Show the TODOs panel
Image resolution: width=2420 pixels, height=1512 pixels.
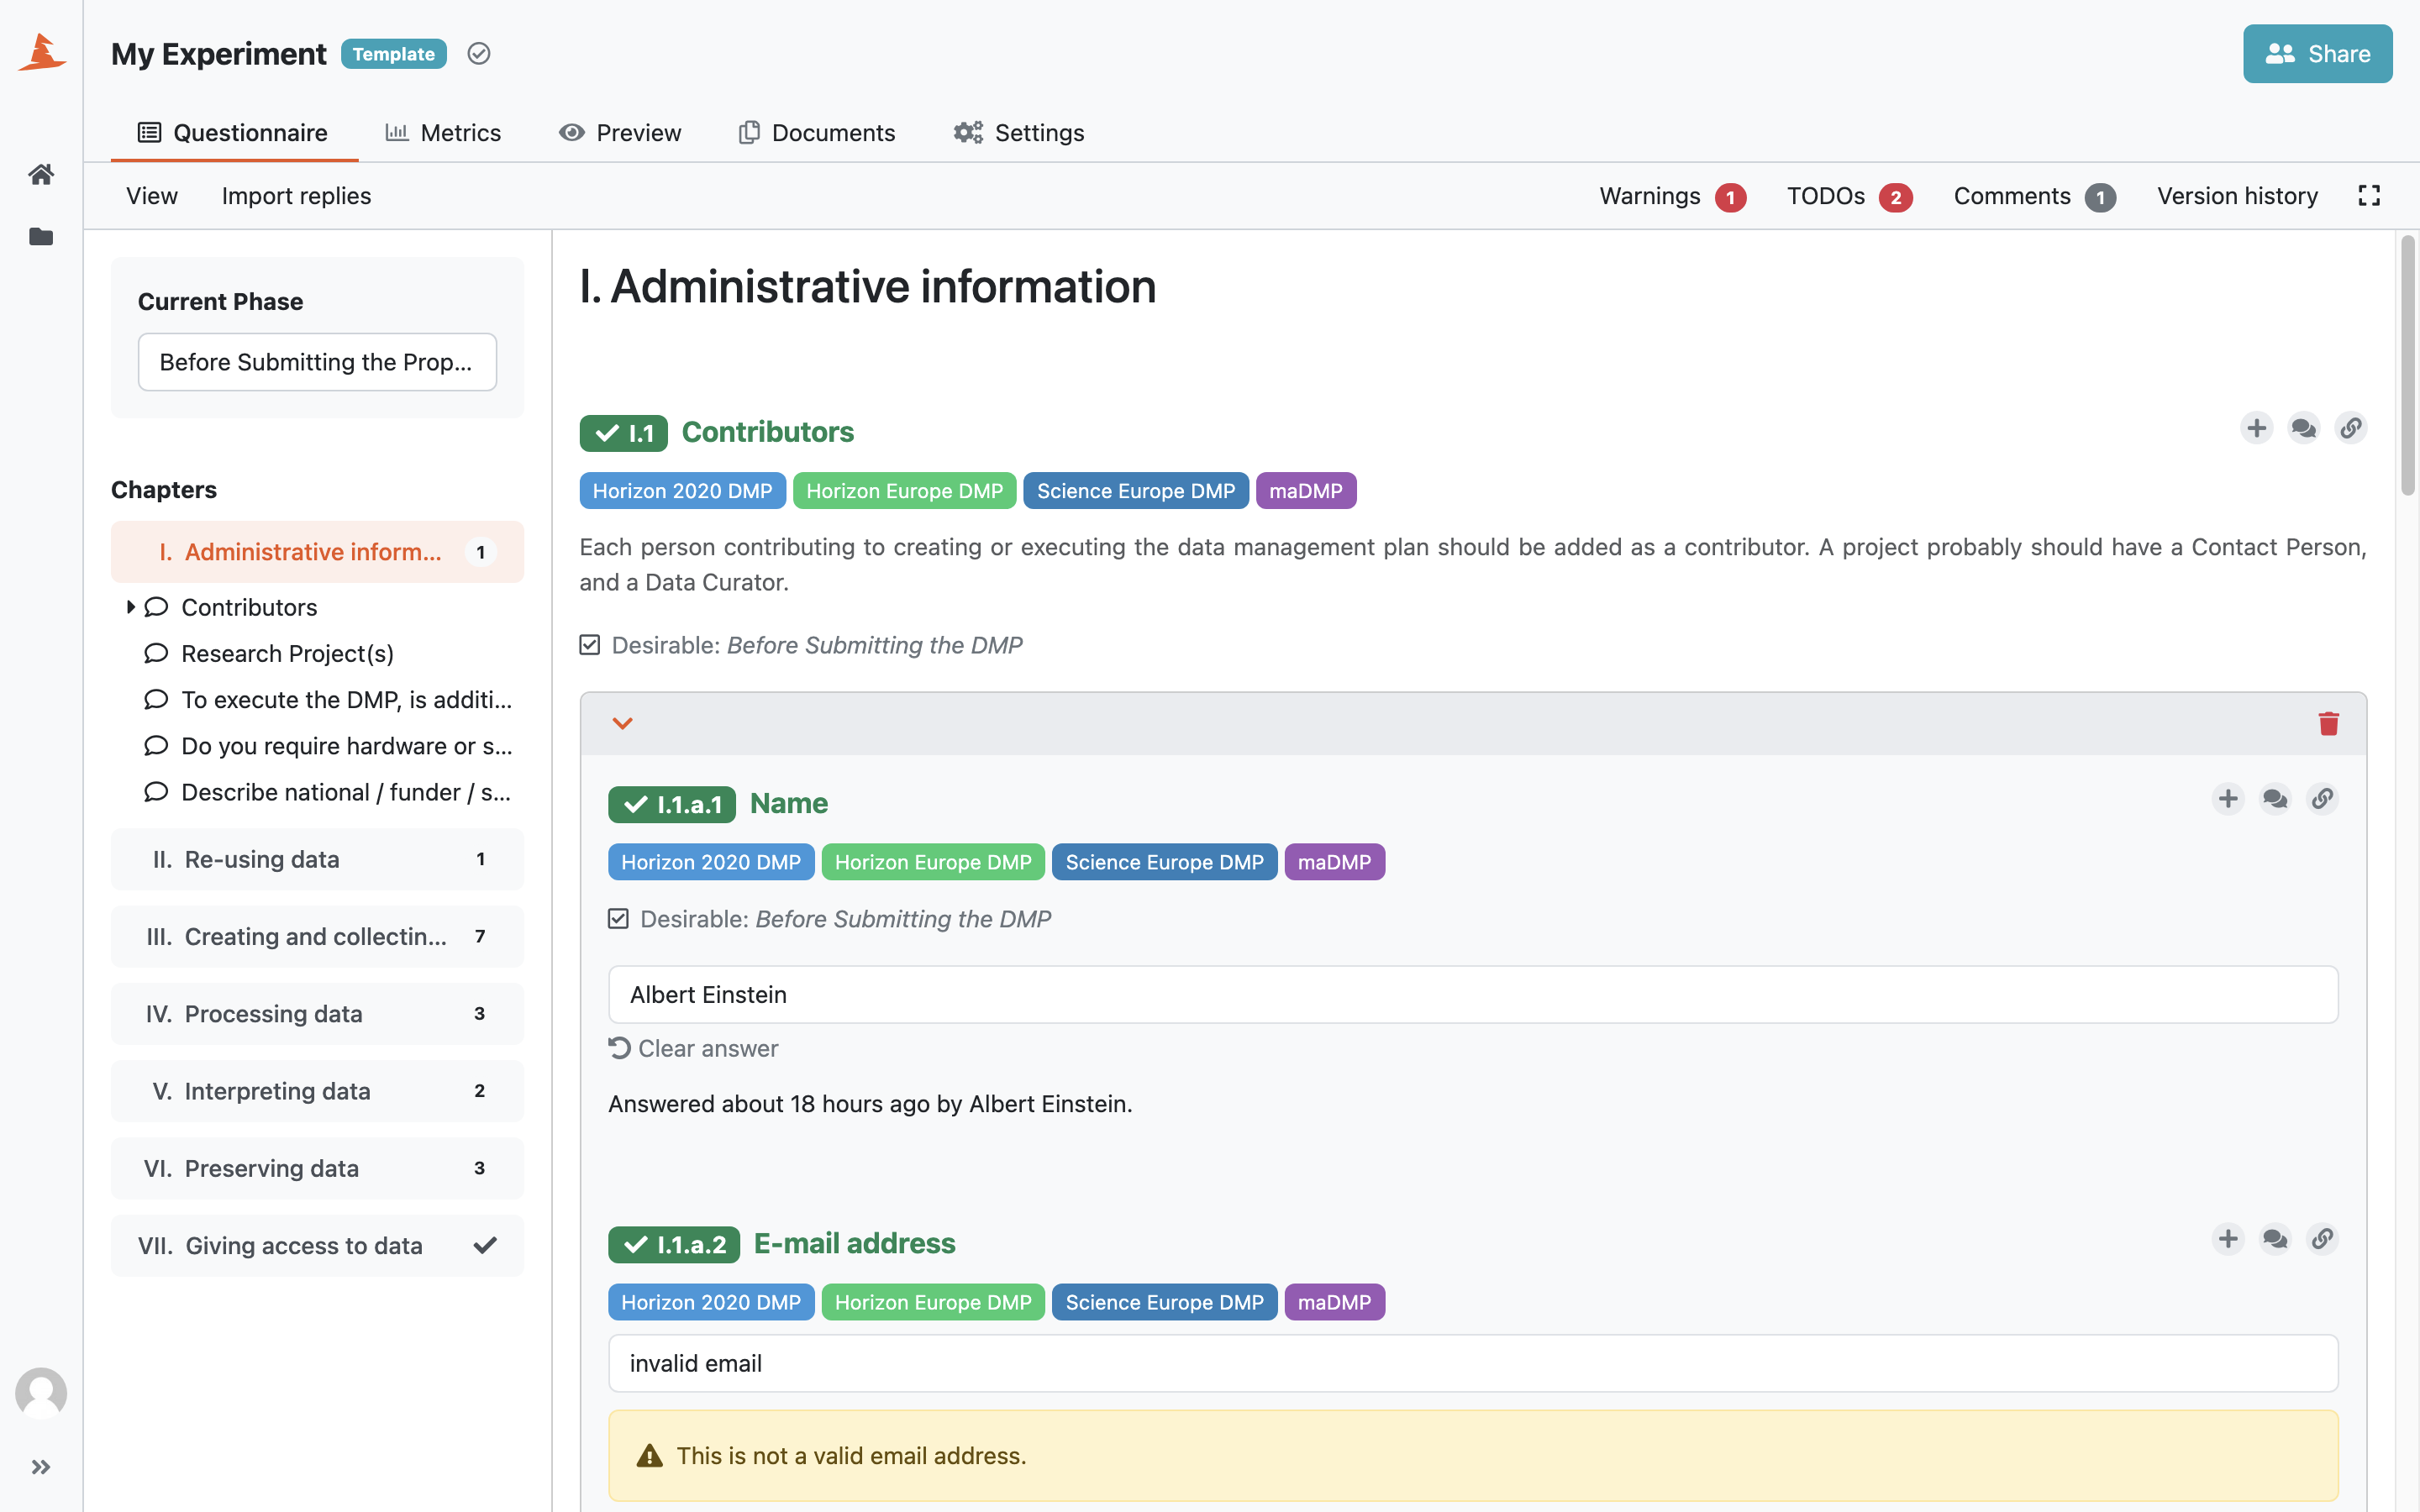coord(1849,196)
